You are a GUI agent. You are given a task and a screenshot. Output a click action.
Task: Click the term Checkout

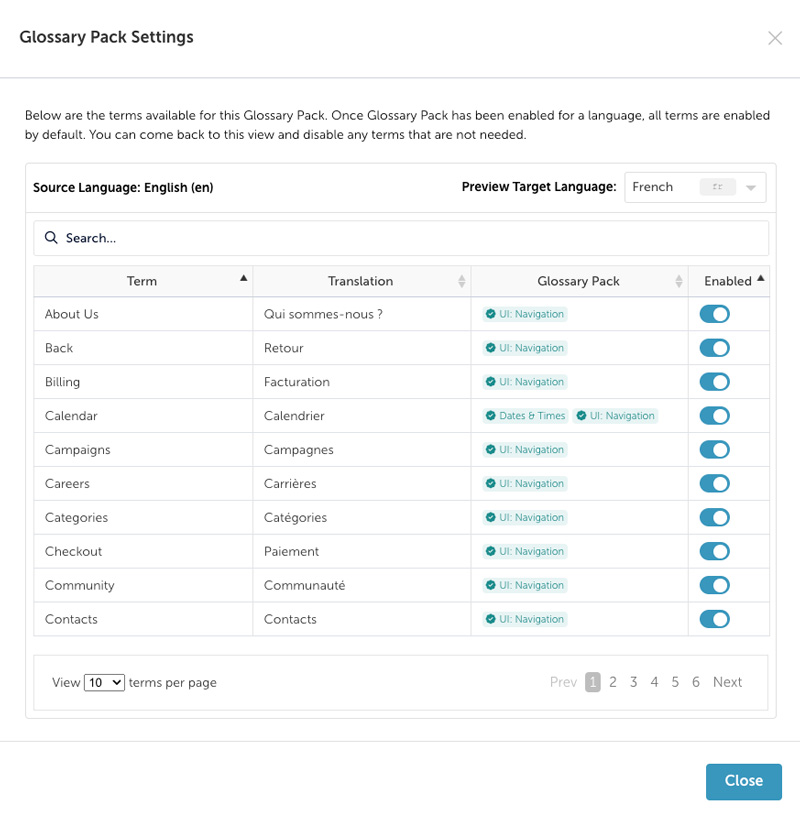tap(73, 551)
